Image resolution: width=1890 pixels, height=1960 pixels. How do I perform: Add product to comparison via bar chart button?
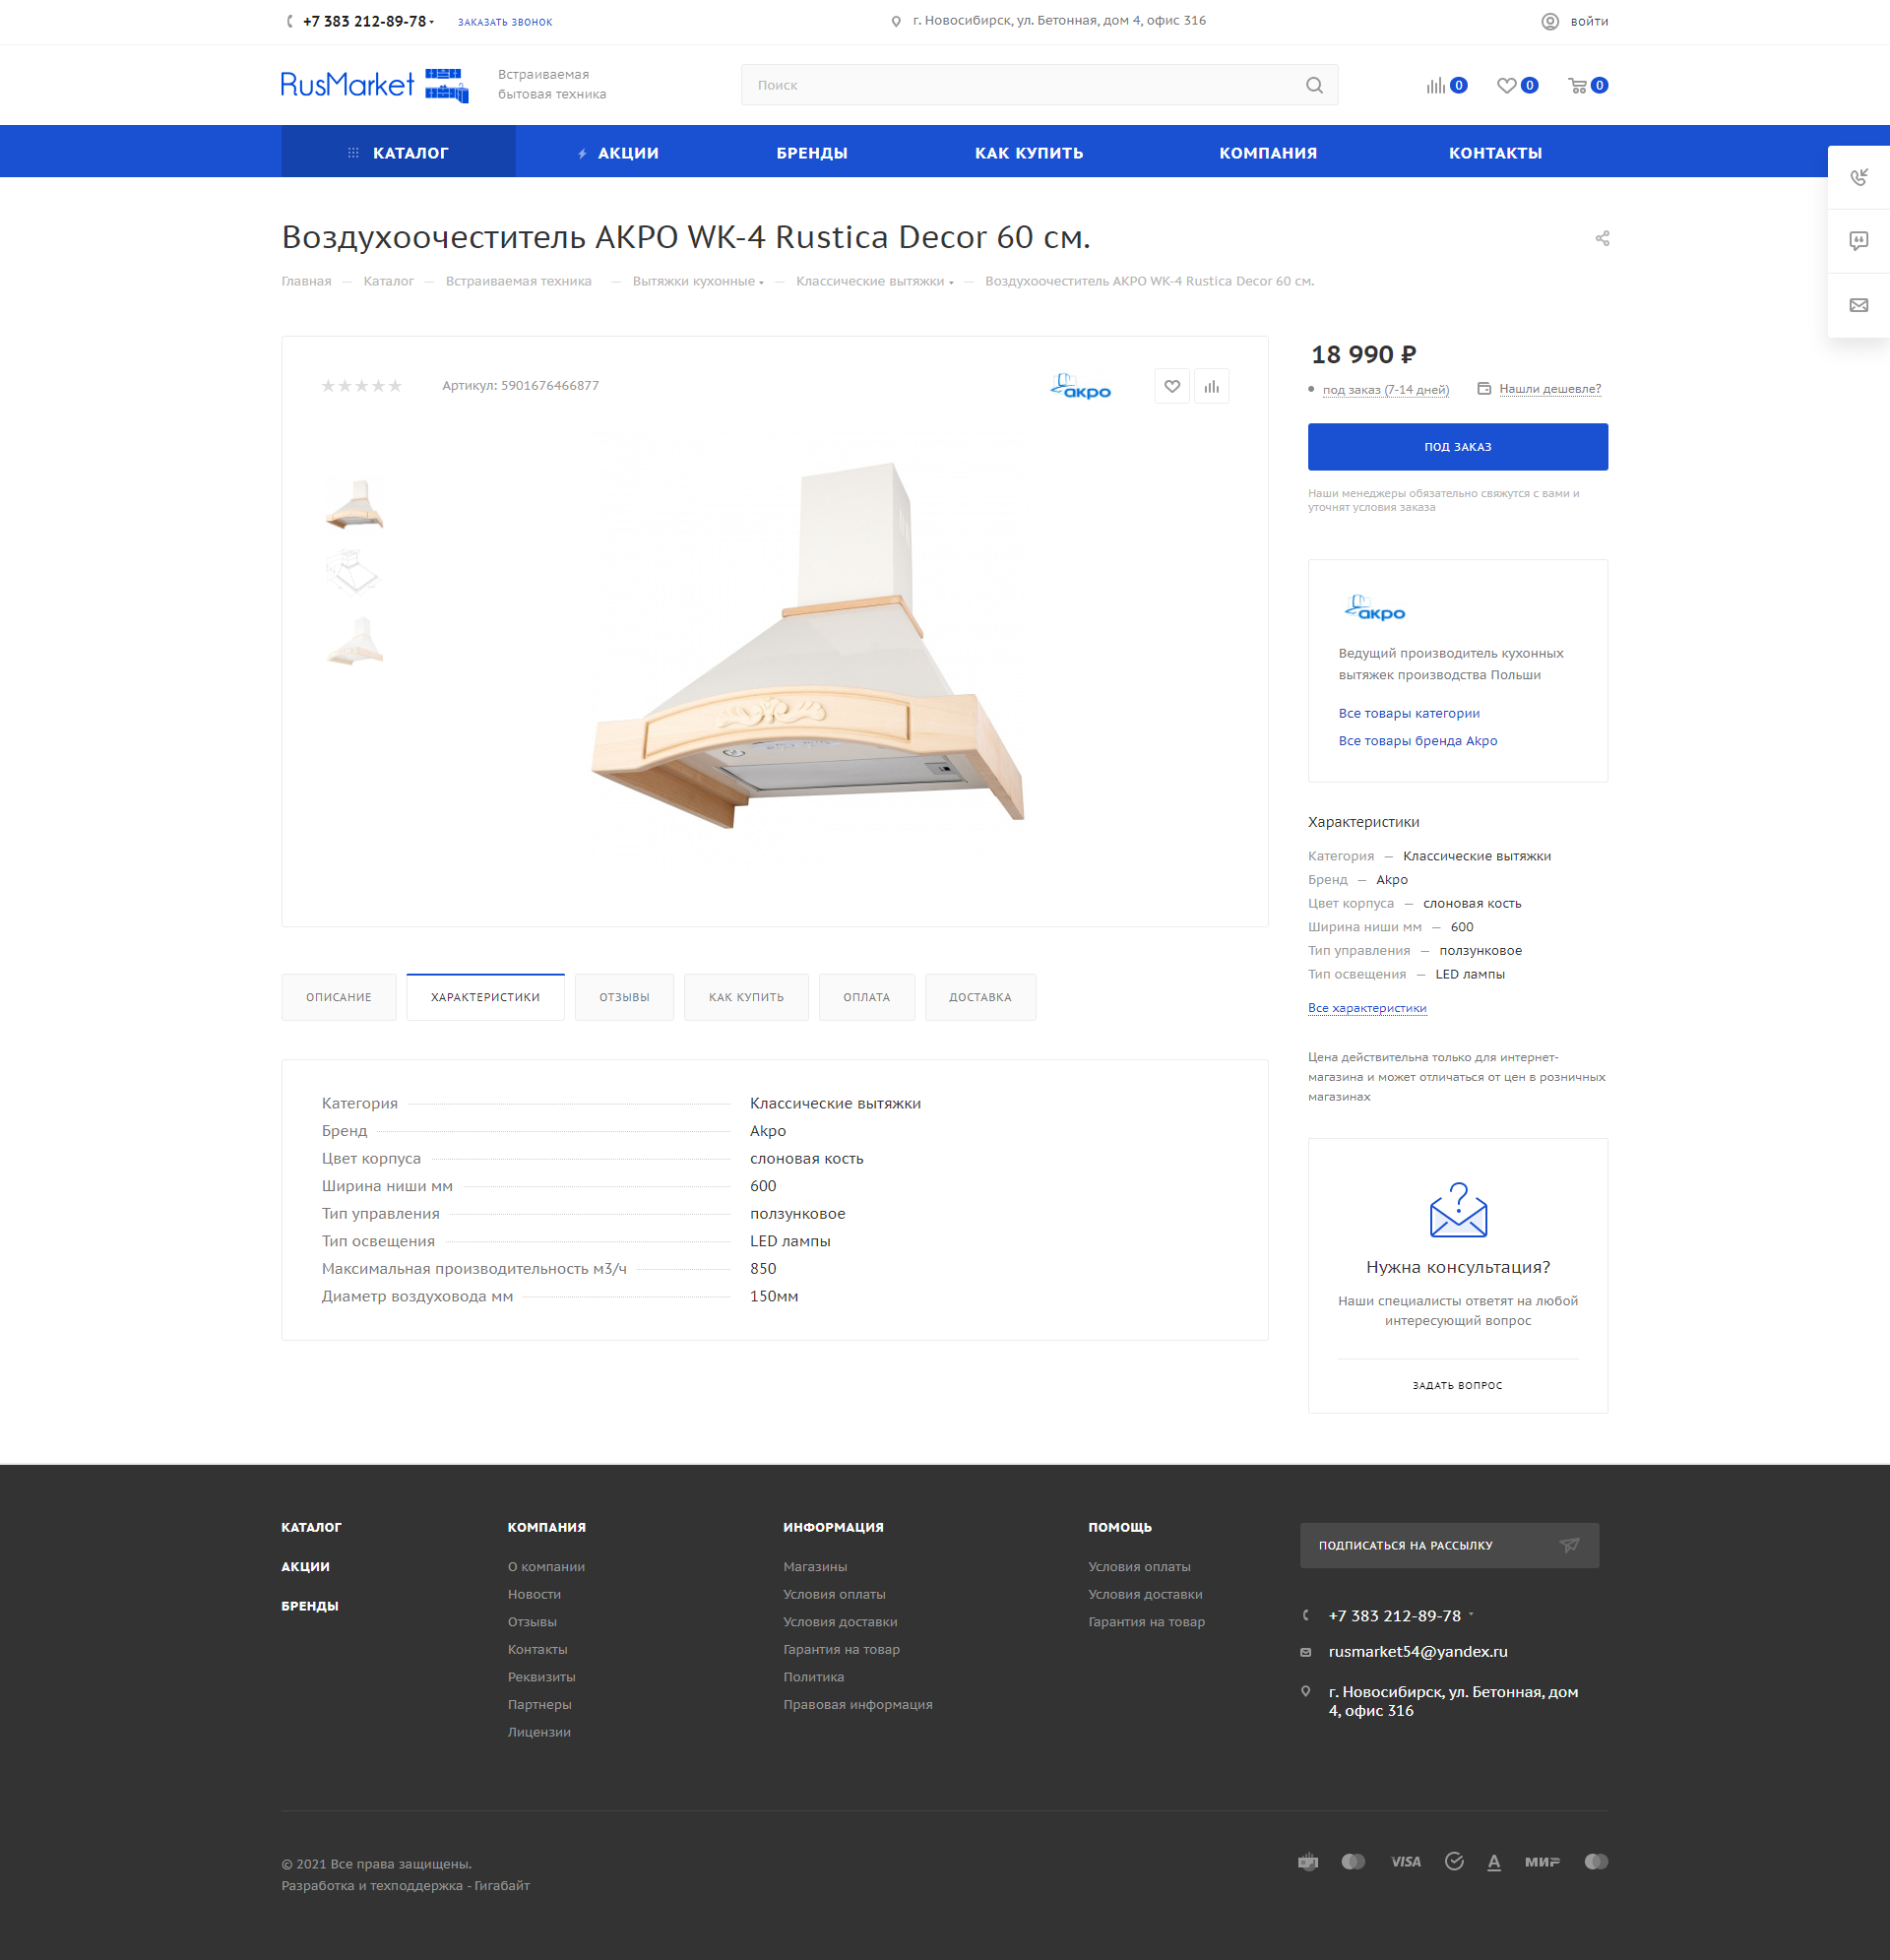tap(1211, 386)
